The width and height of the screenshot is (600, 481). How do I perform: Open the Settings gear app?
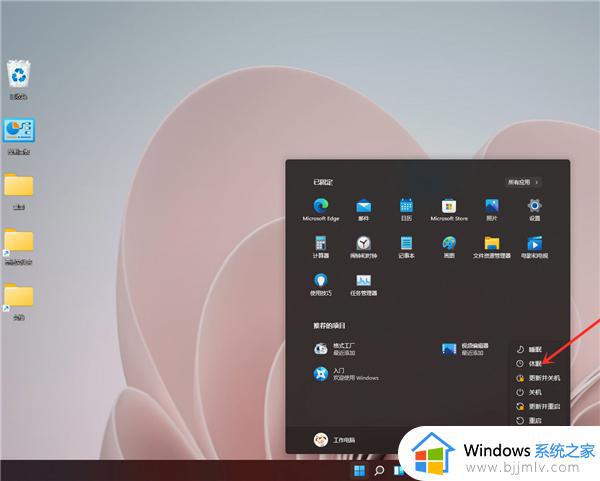point(534,208)
